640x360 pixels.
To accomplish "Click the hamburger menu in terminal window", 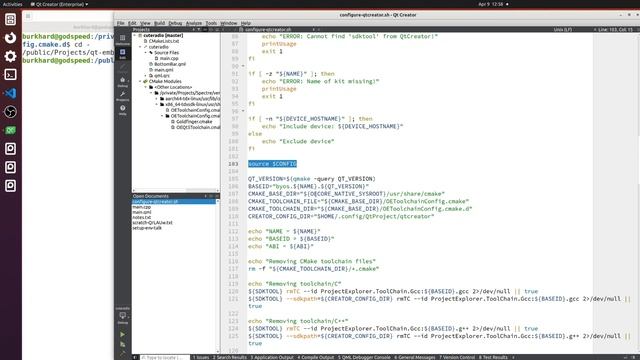I will (28, 16).
